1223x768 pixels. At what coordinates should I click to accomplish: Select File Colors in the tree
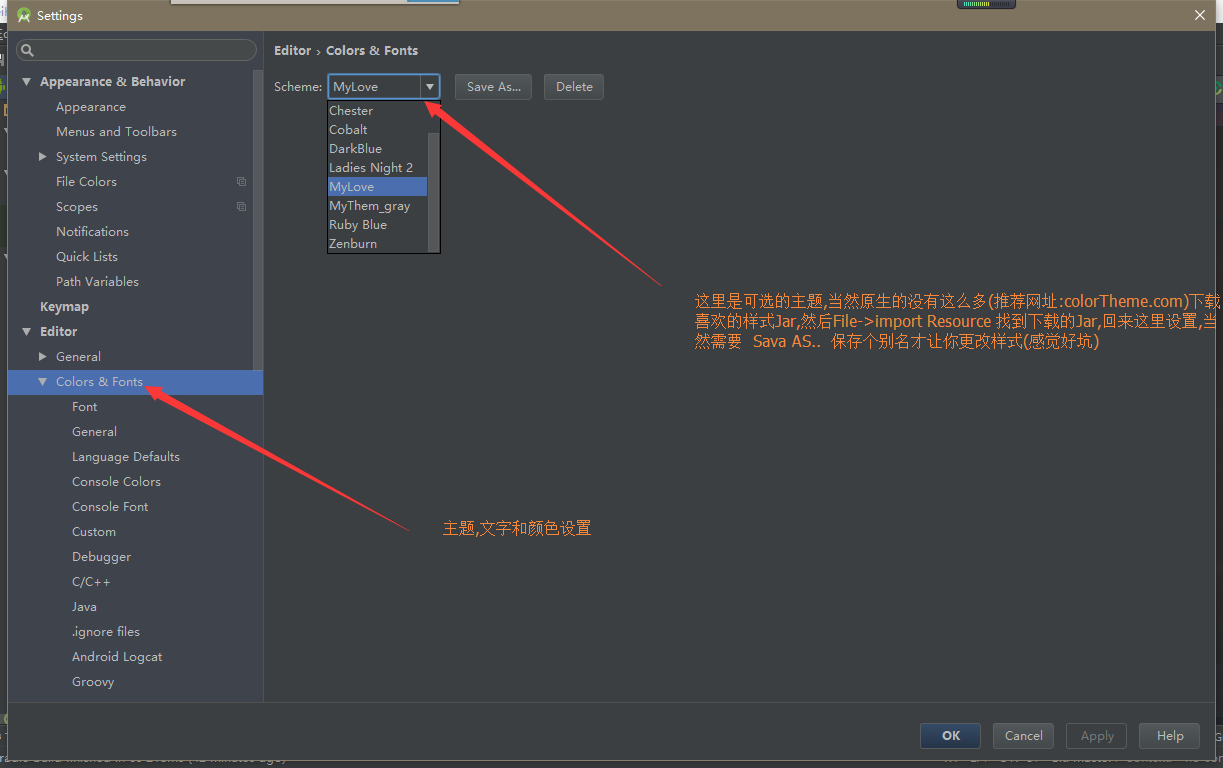[x=86, y=182]
